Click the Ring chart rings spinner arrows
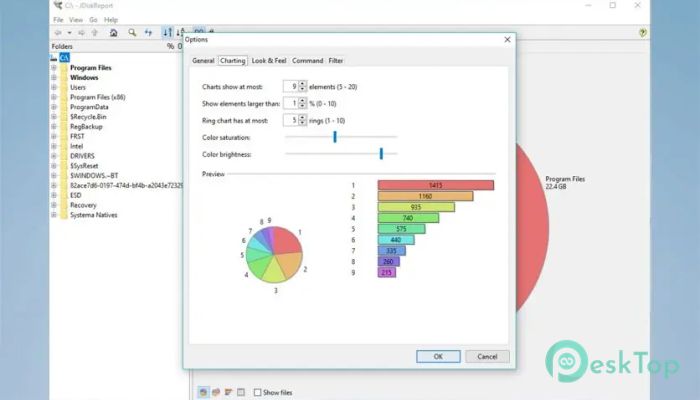Viewport: 700px width, 400px height. [x=303, y=121]
